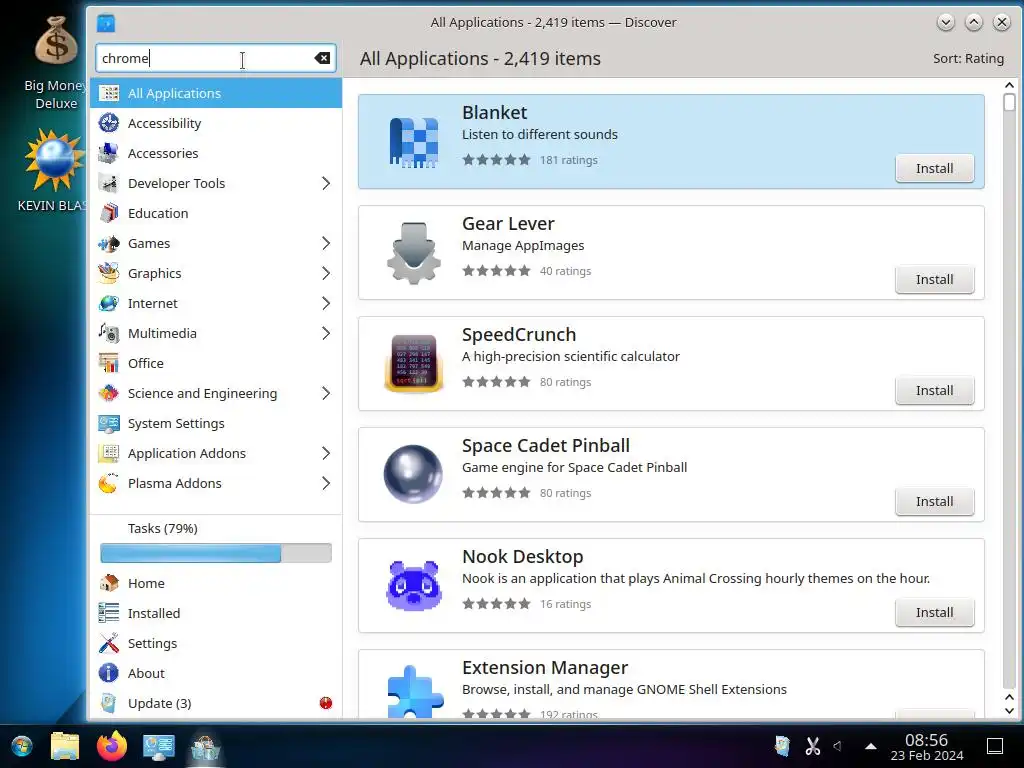Open the Big Money Deluxe desktop icon

point(55,63)
